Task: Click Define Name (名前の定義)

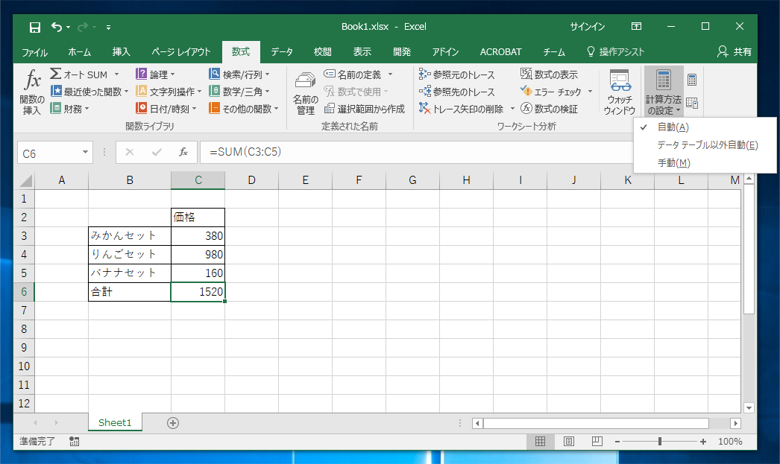Action: click(x=352, y=75)
